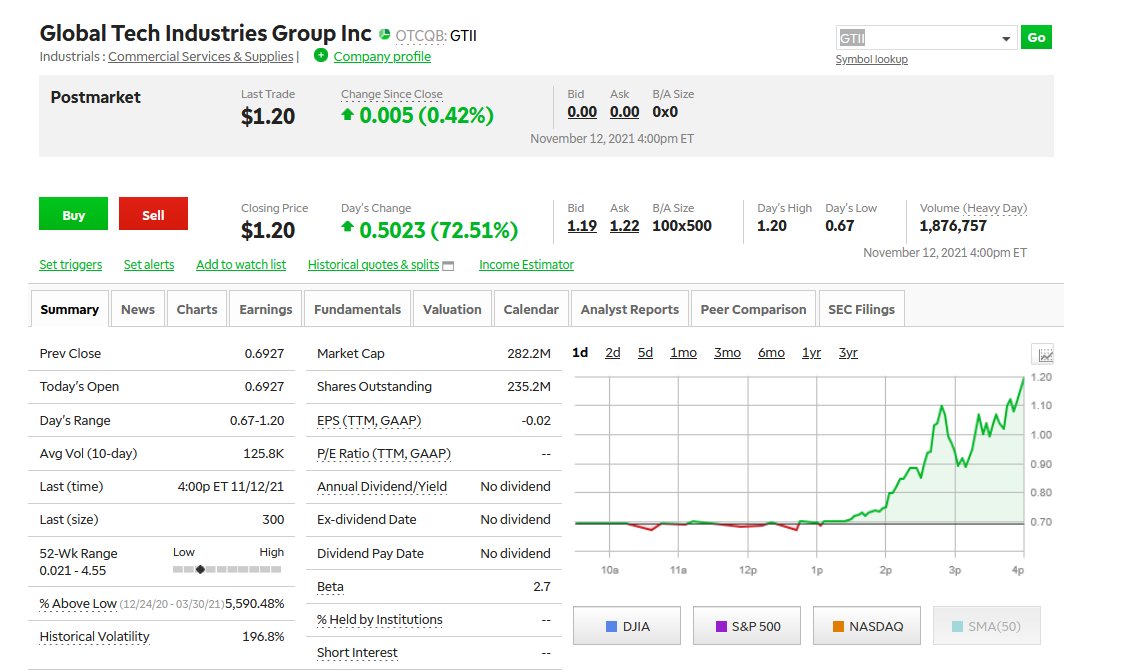
Task: Click the purple S&P 500 color square
Action: [721, 626]
